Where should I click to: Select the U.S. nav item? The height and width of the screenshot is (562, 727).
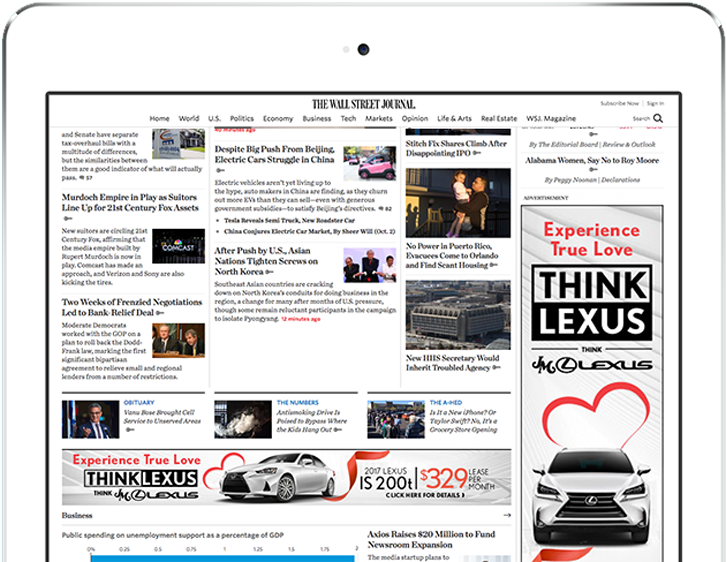click(214, 119)
